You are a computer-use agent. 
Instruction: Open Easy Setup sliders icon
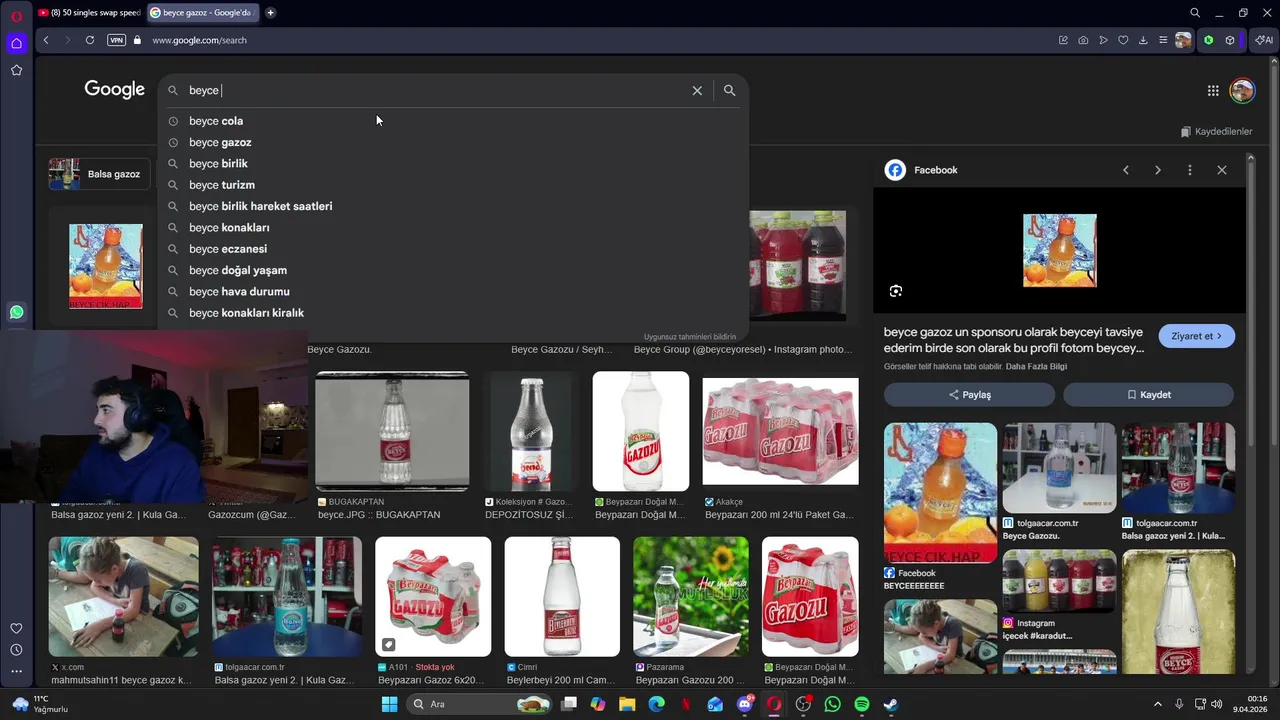[1163, 40]
